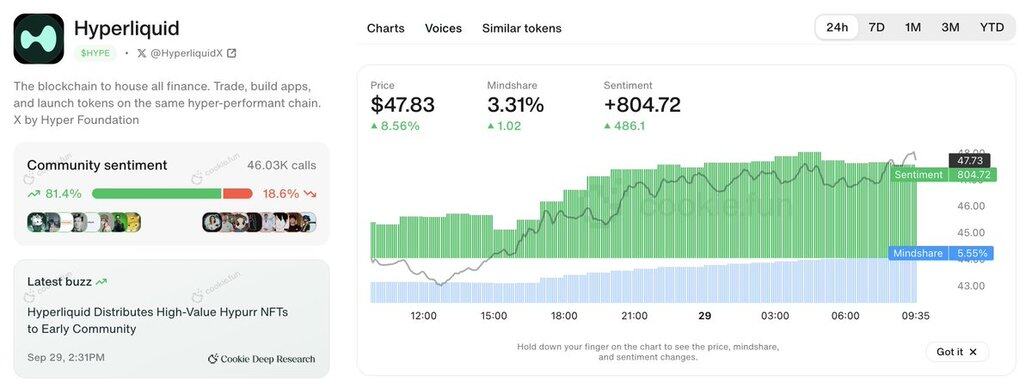The image size is (1032, 388).
Task: Switch chart range to 1M
Action: 913,28
